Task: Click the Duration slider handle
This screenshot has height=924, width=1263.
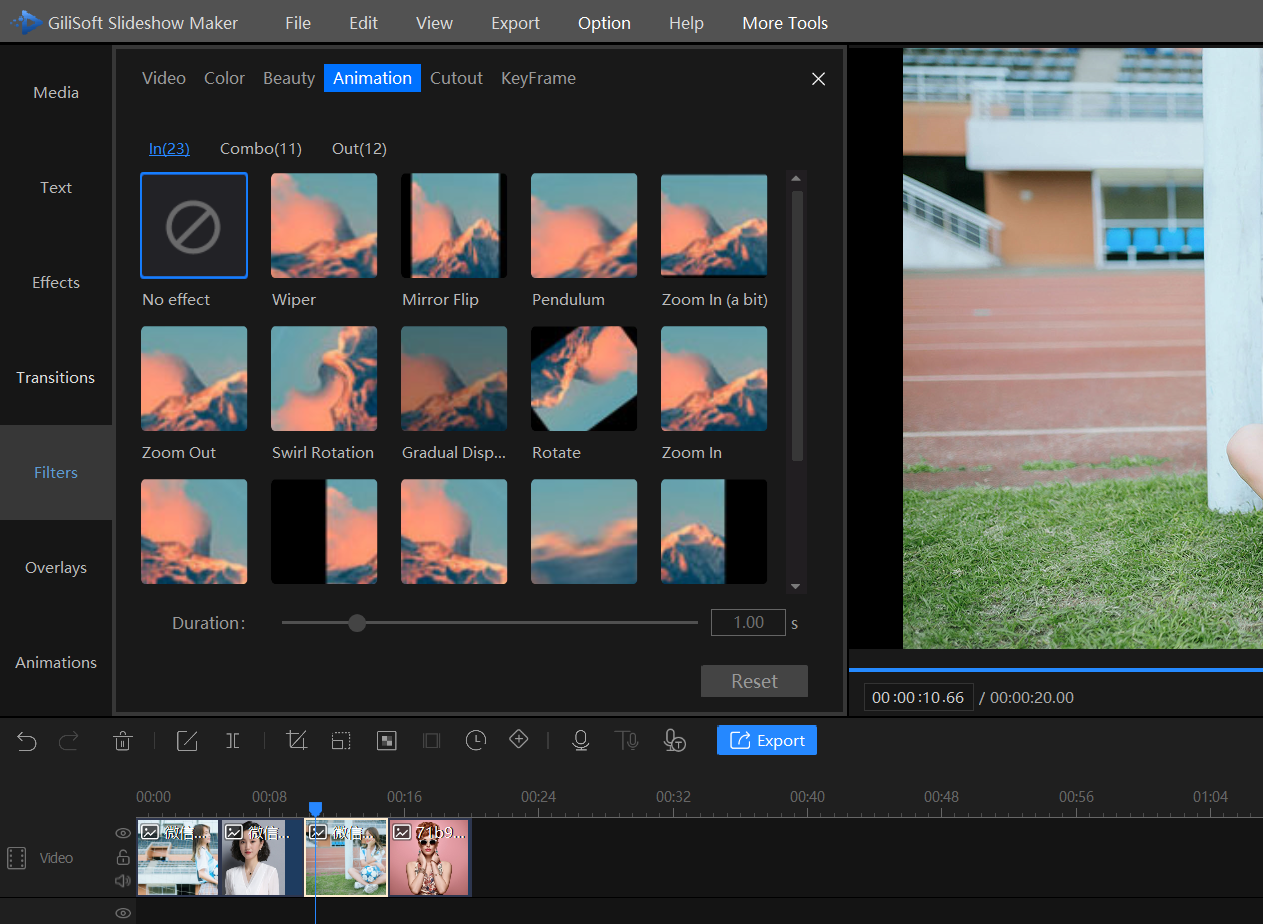Action: (357, 623)
